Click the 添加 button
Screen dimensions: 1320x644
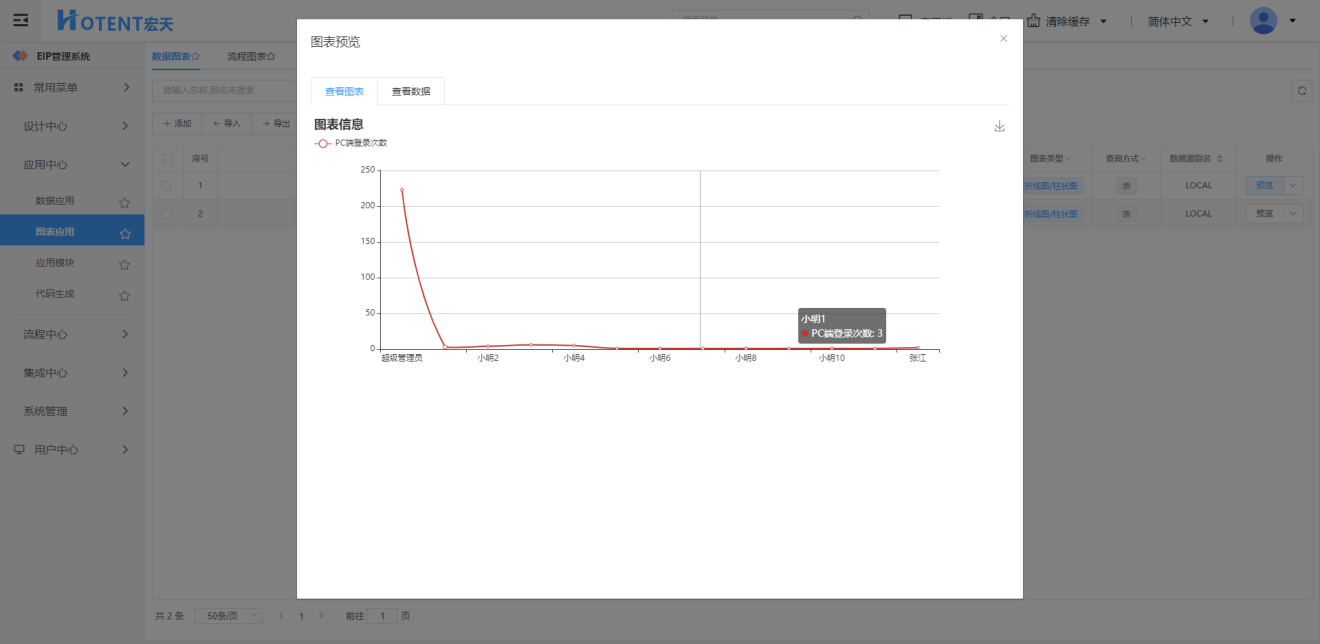coord(177,124)
